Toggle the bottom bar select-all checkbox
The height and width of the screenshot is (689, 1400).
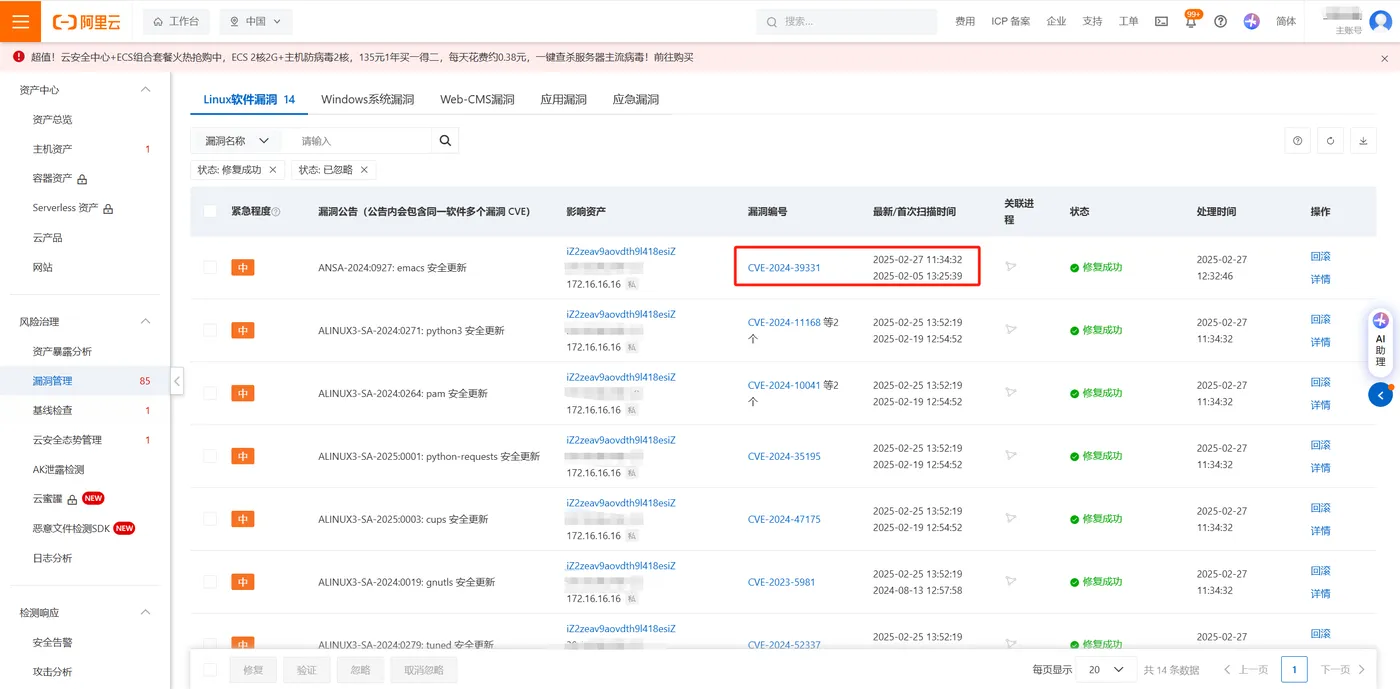click(x=210, y=669)
